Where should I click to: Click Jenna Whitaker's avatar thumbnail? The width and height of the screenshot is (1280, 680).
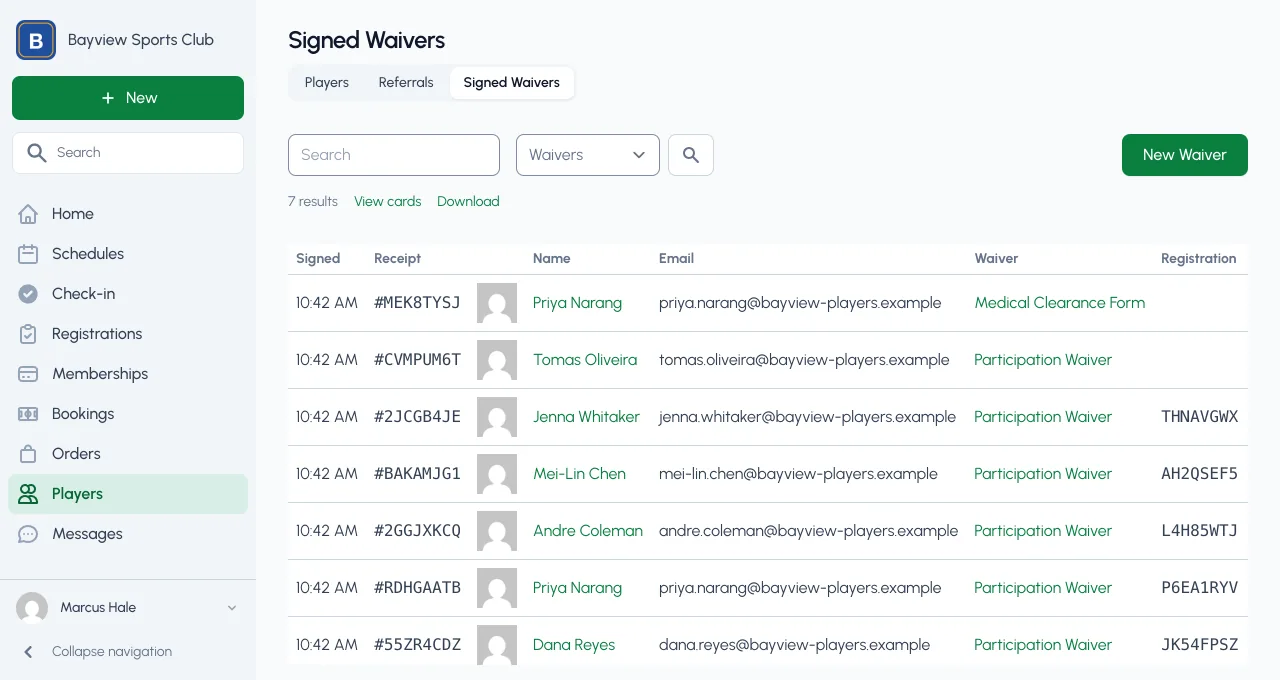click(497, 417)
